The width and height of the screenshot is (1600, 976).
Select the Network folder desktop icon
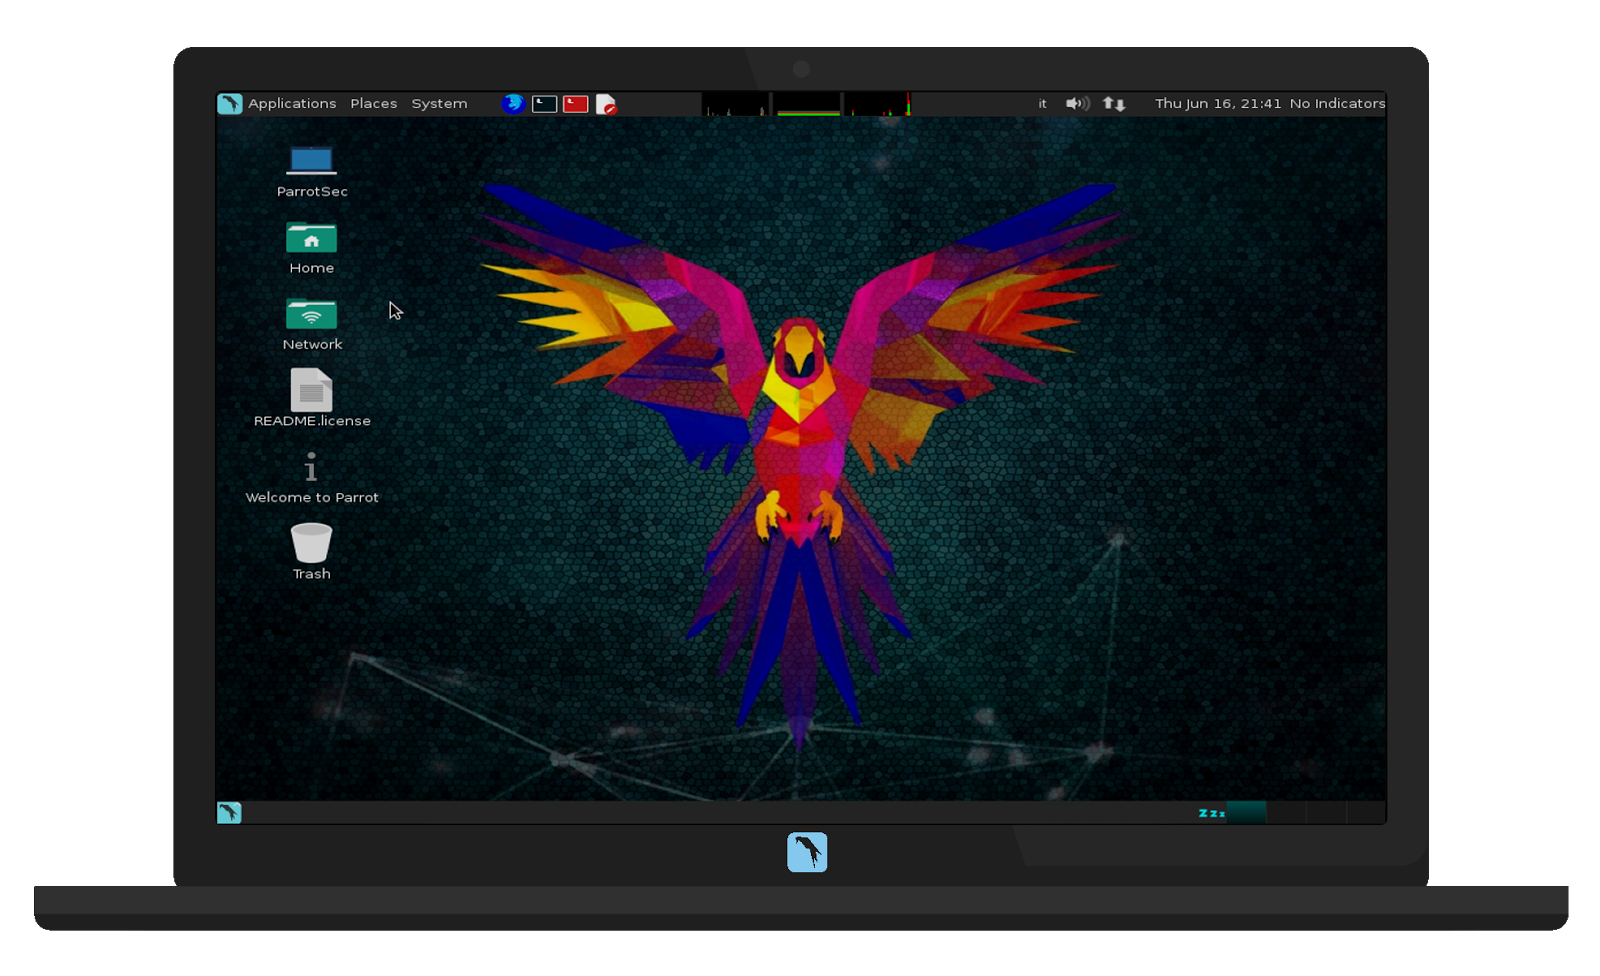coord(312,325)
